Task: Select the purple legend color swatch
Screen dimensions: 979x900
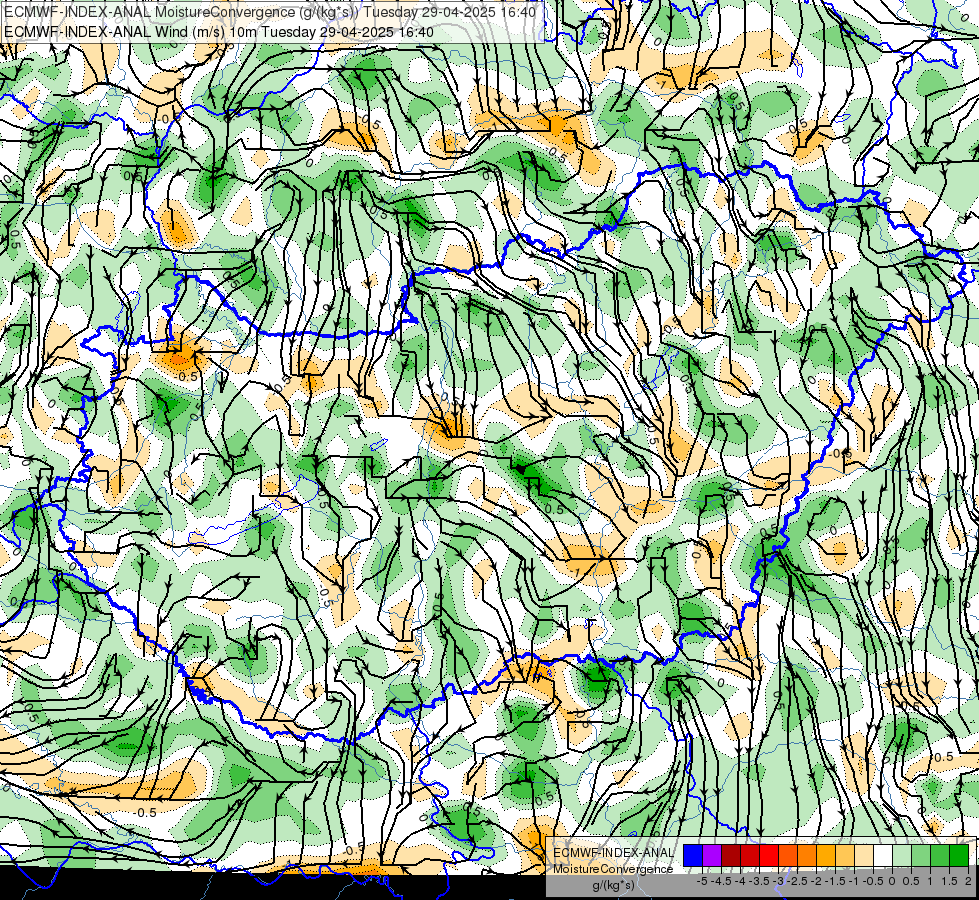Action: click(x=712, y=855)
